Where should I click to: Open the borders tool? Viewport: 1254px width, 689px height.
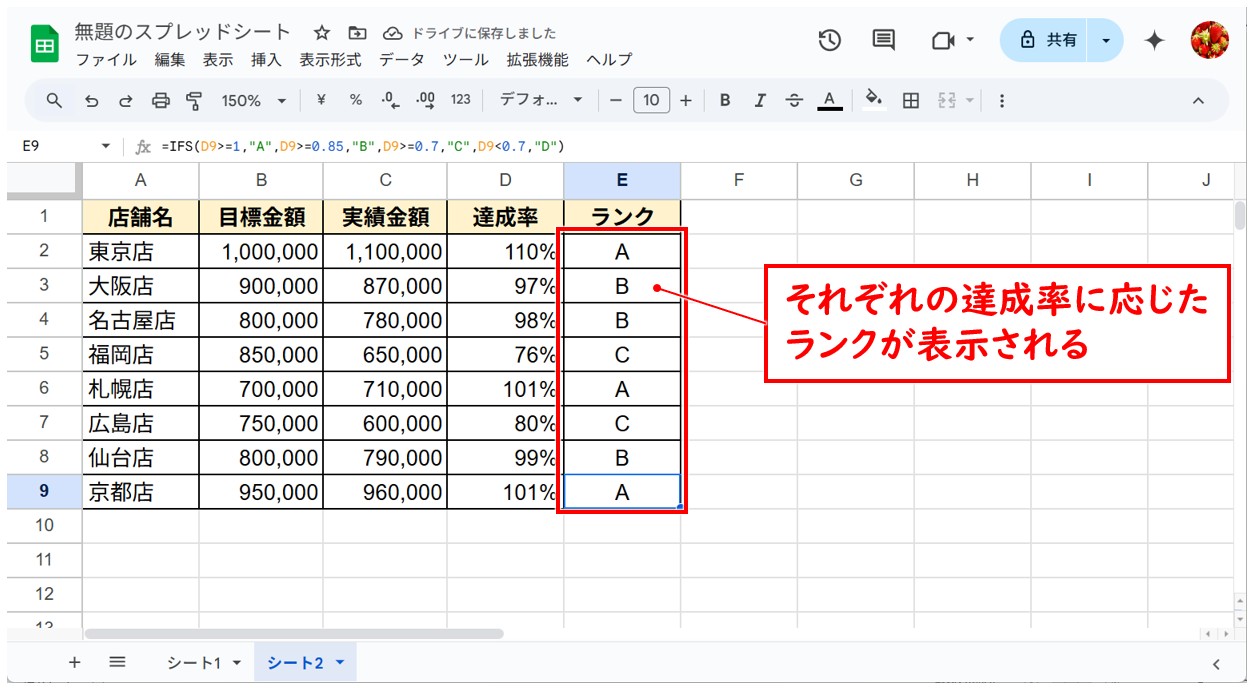(910, 100)
